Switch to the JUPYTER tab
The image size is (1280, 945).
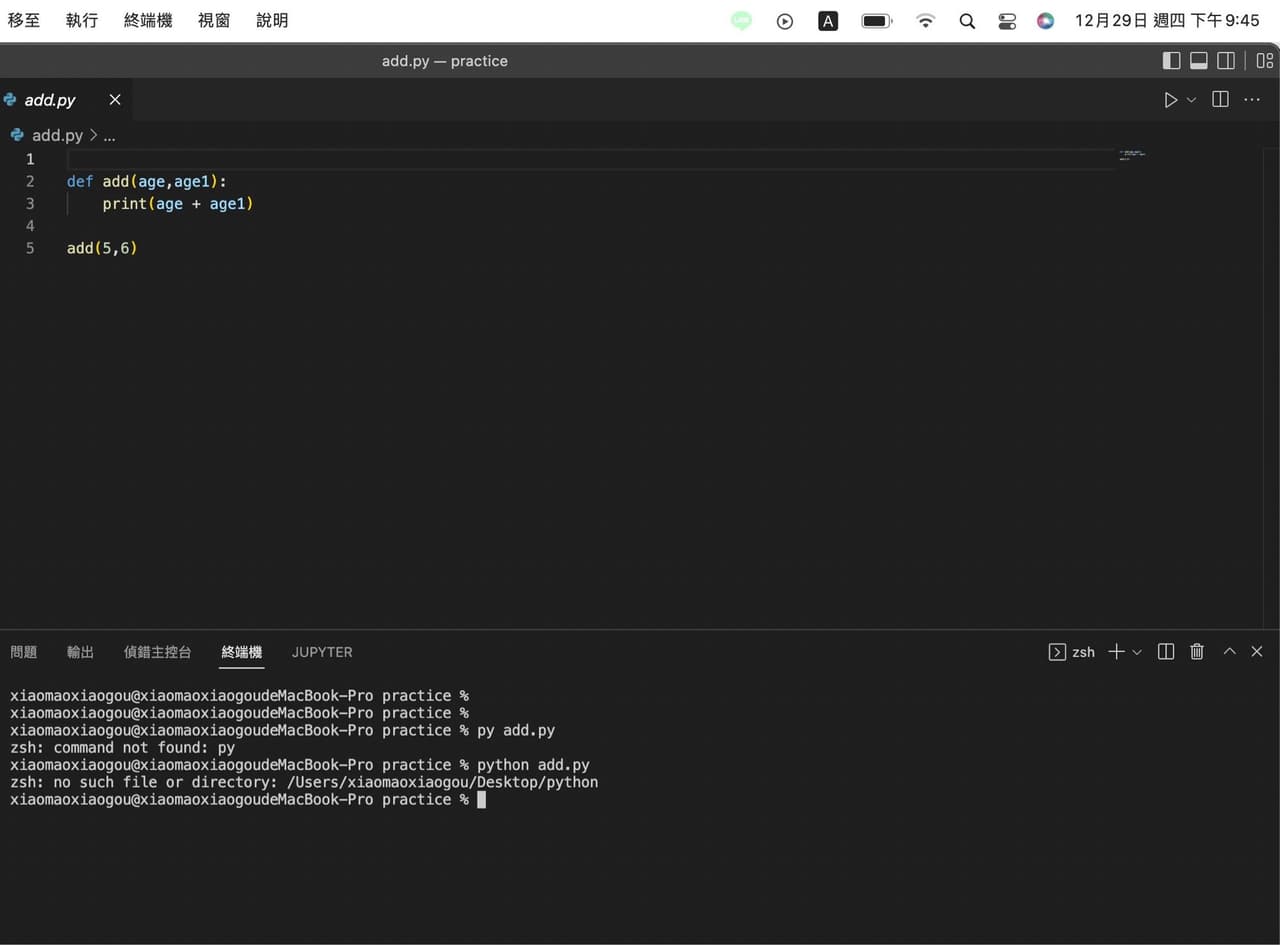tap(321, 652)
